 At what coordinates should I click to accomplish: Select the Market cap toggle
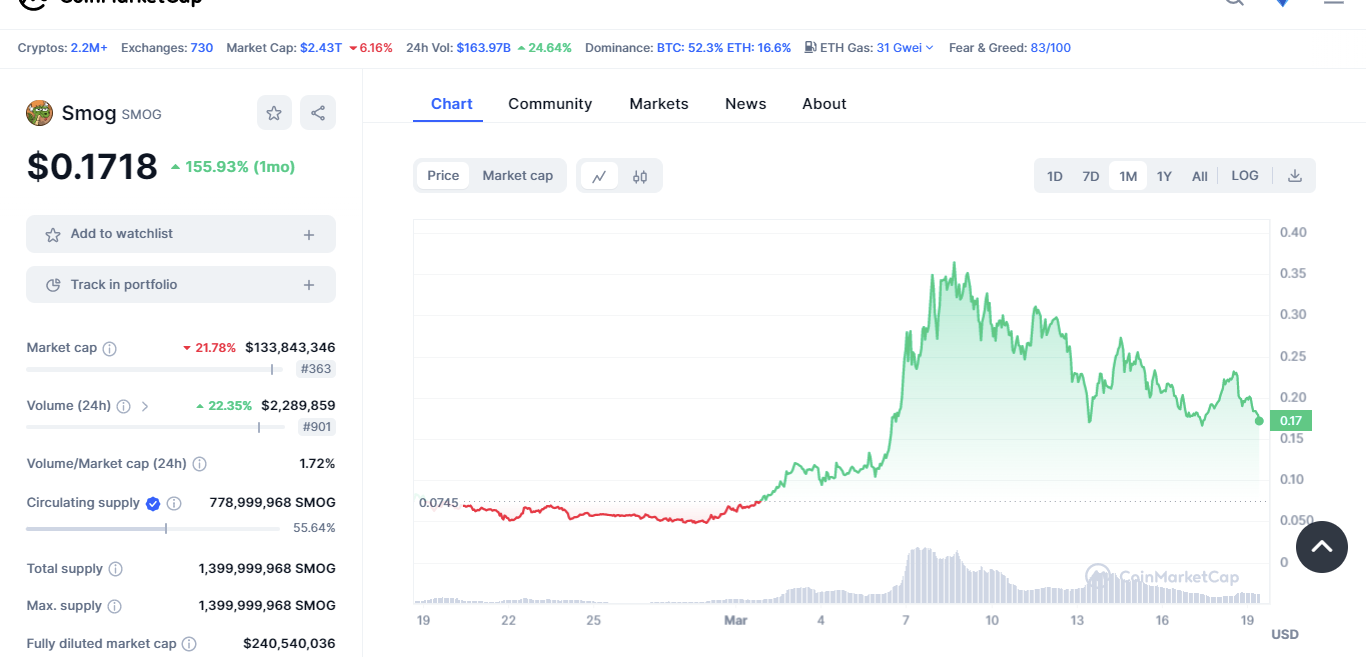coord(517,176)
